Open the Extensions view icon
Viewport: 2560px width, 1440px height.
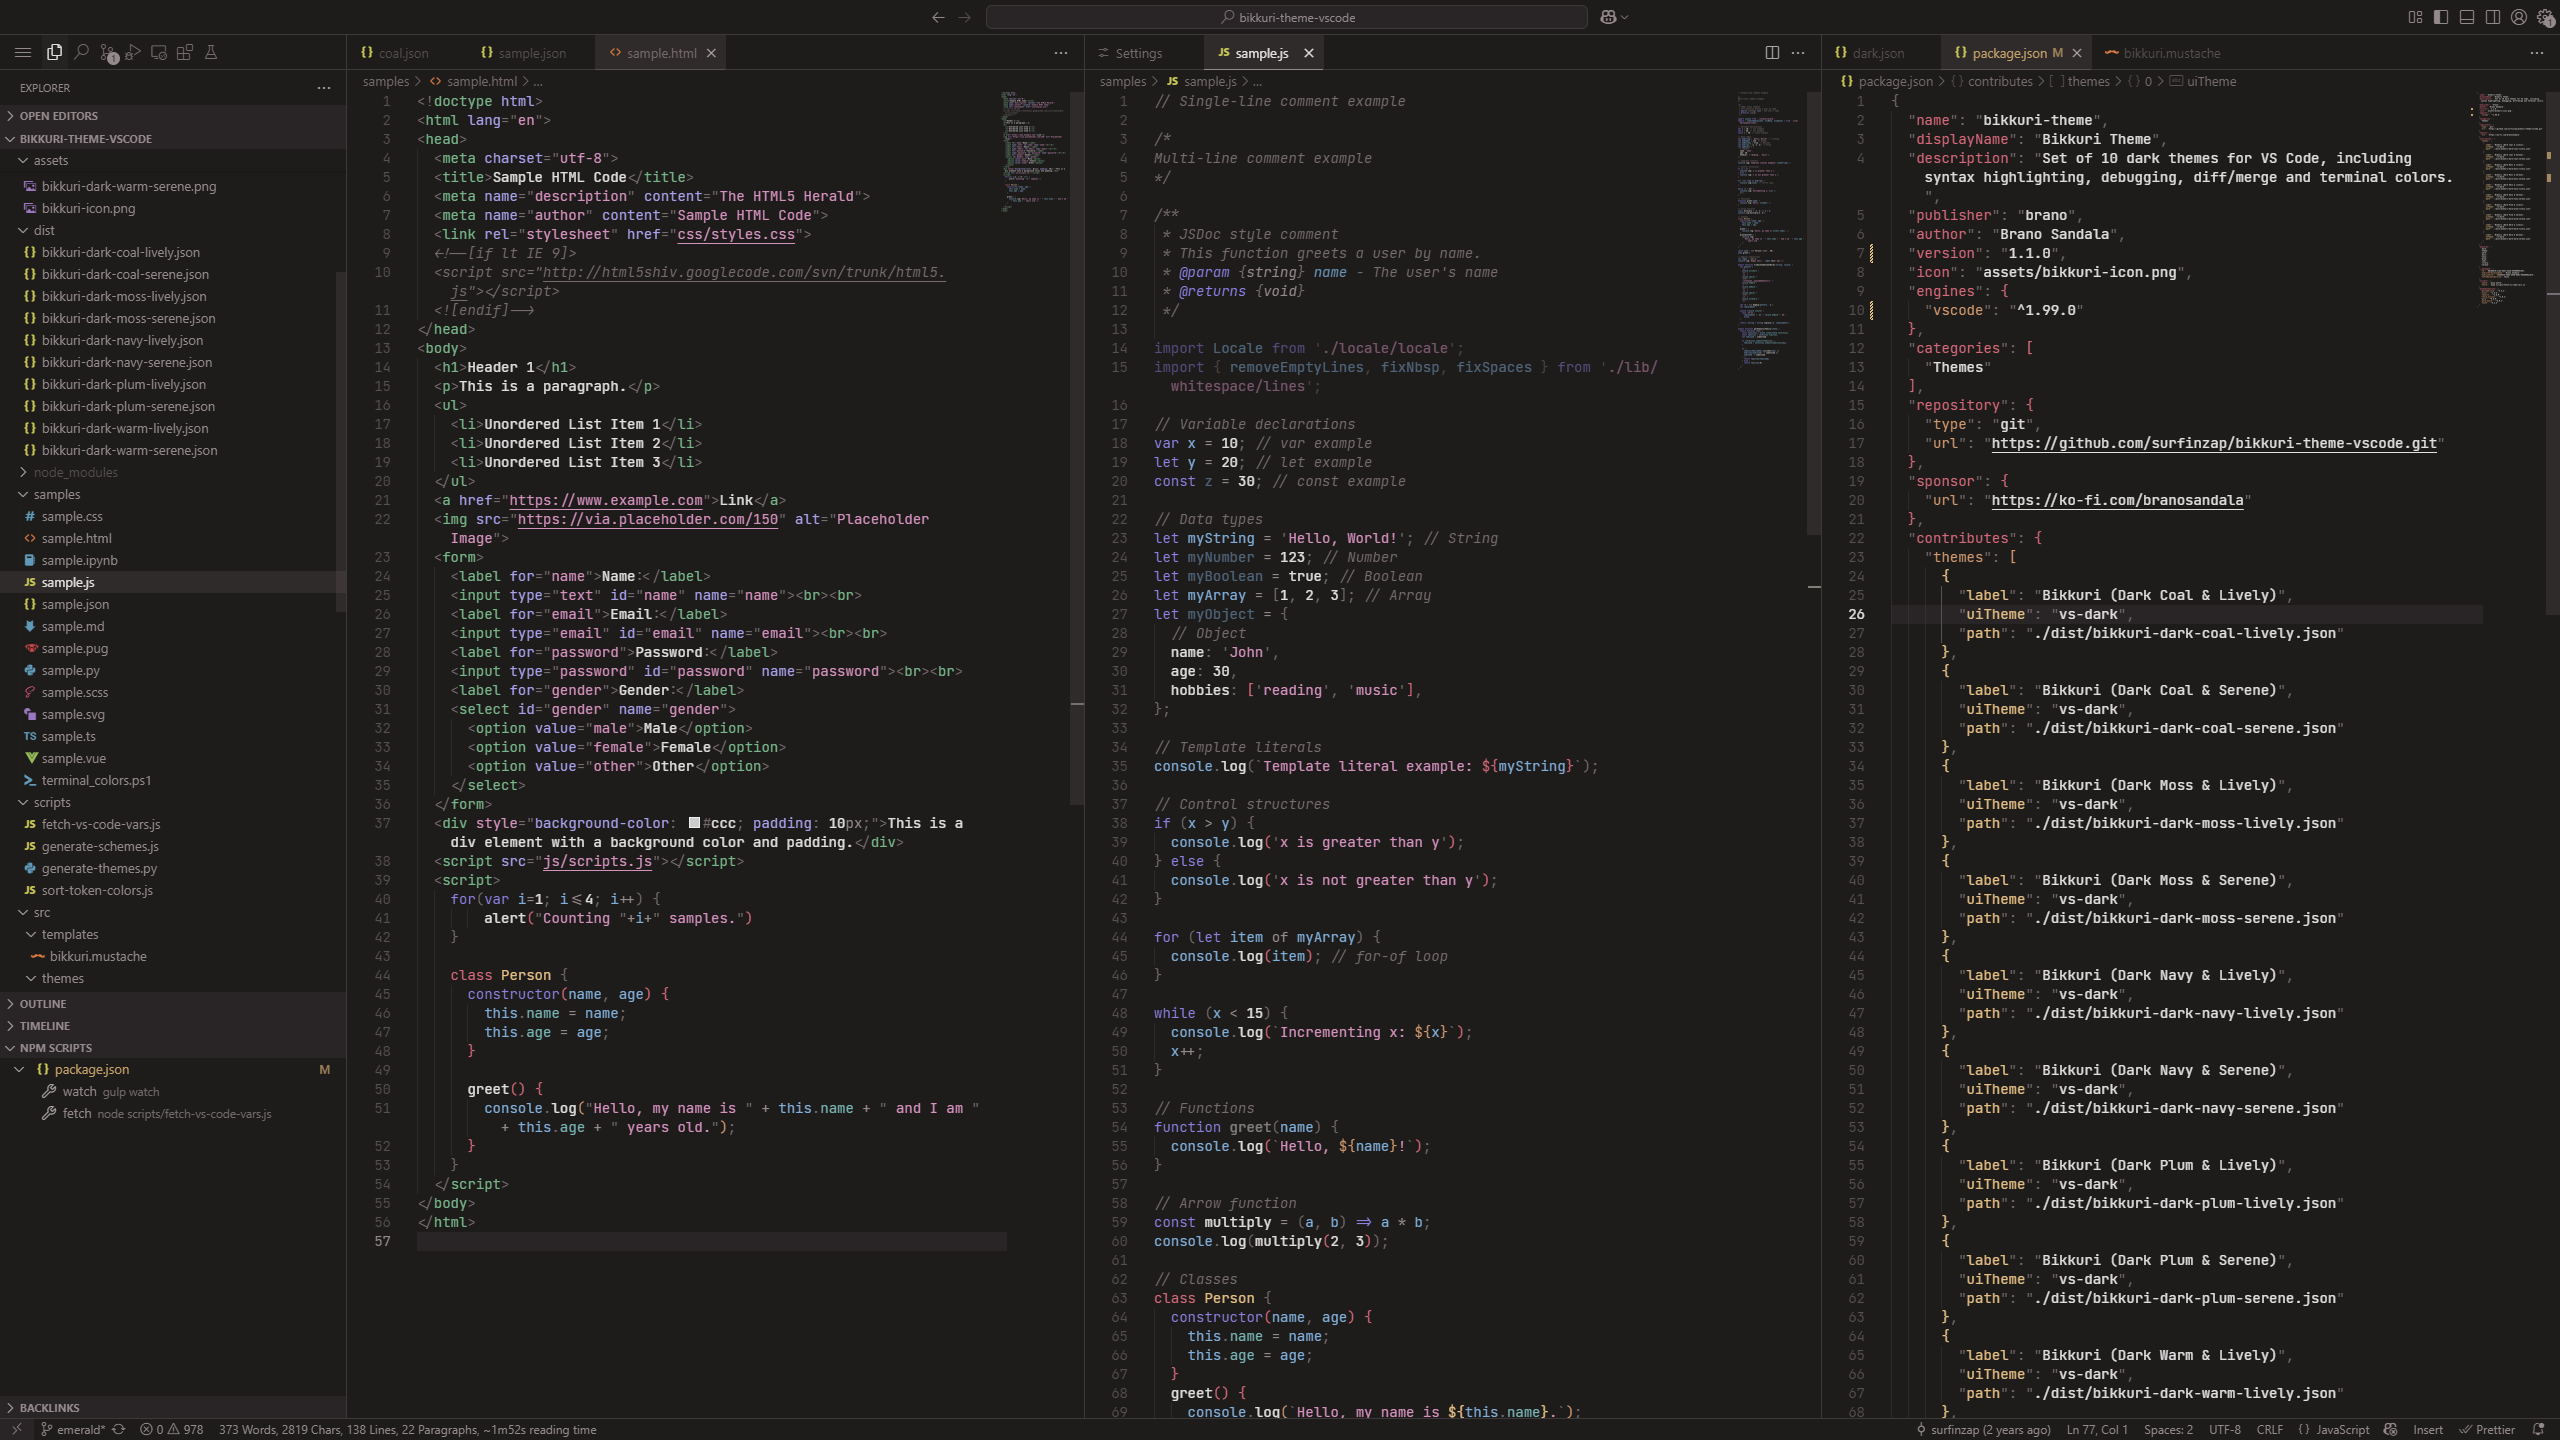tap(185, 52)
